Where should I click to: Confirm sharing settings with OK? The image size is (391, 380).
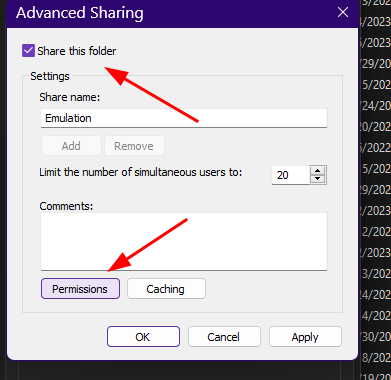pos(143,337)
